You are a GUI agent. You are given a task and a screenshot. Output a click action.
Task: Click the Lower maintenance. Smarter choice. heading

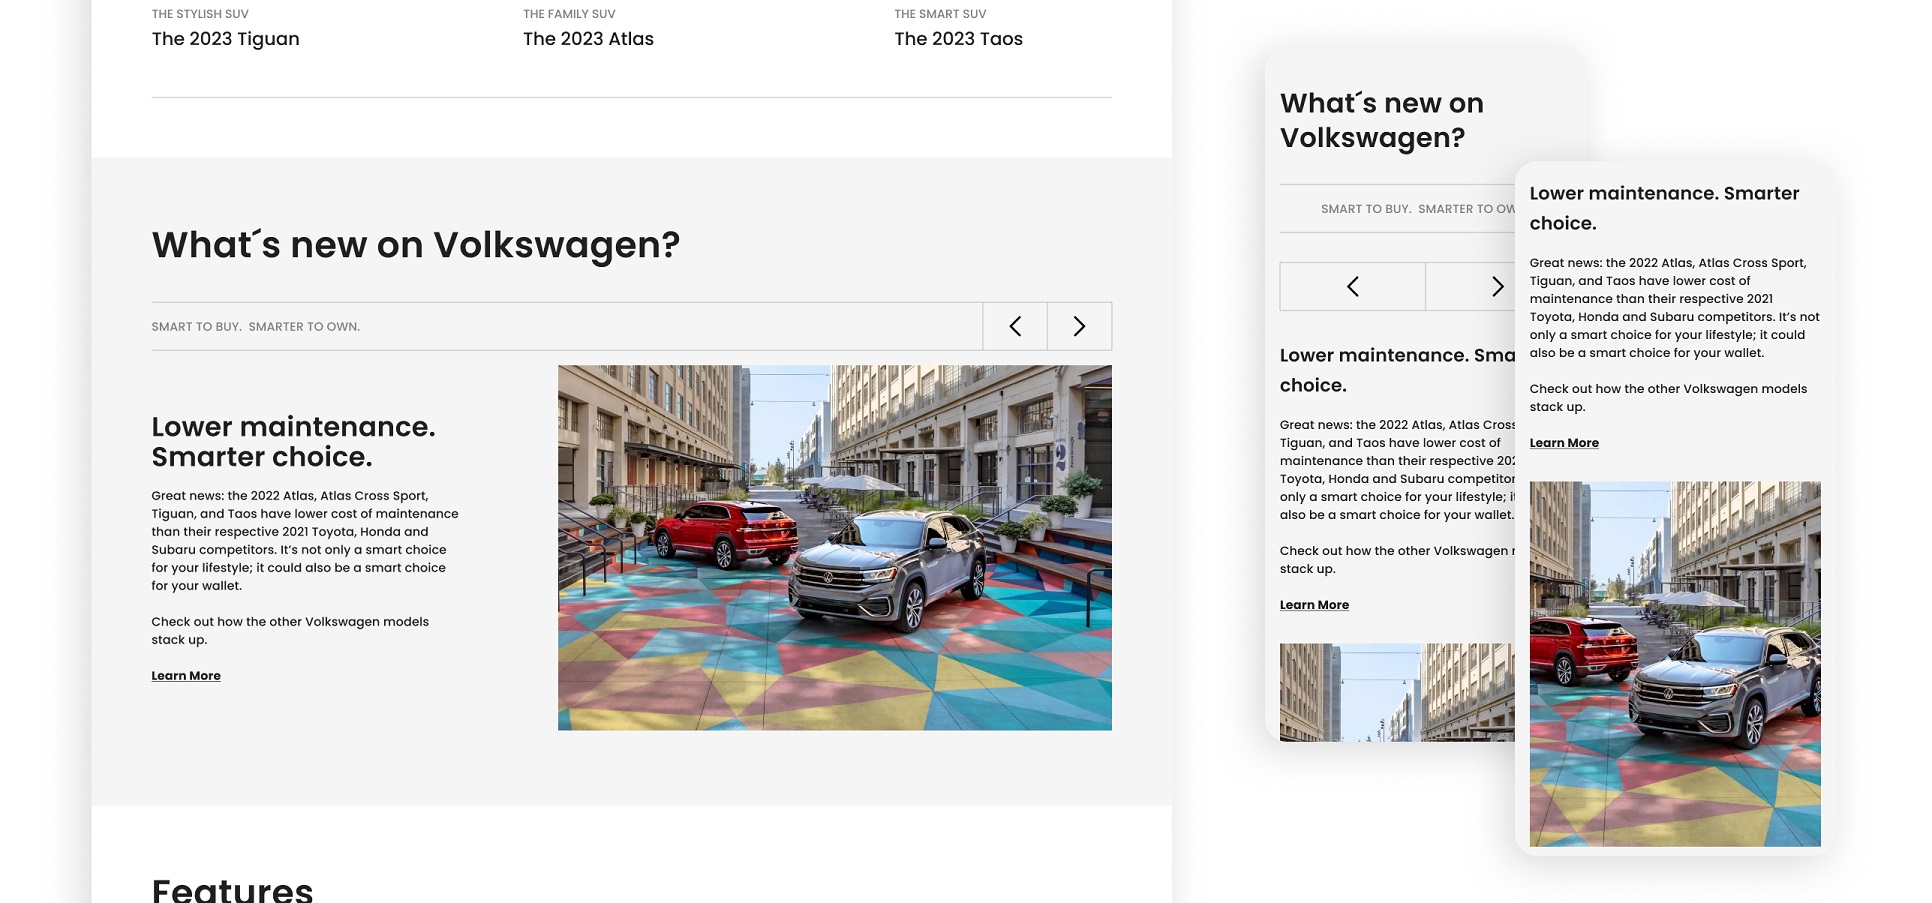coord(293,441)
